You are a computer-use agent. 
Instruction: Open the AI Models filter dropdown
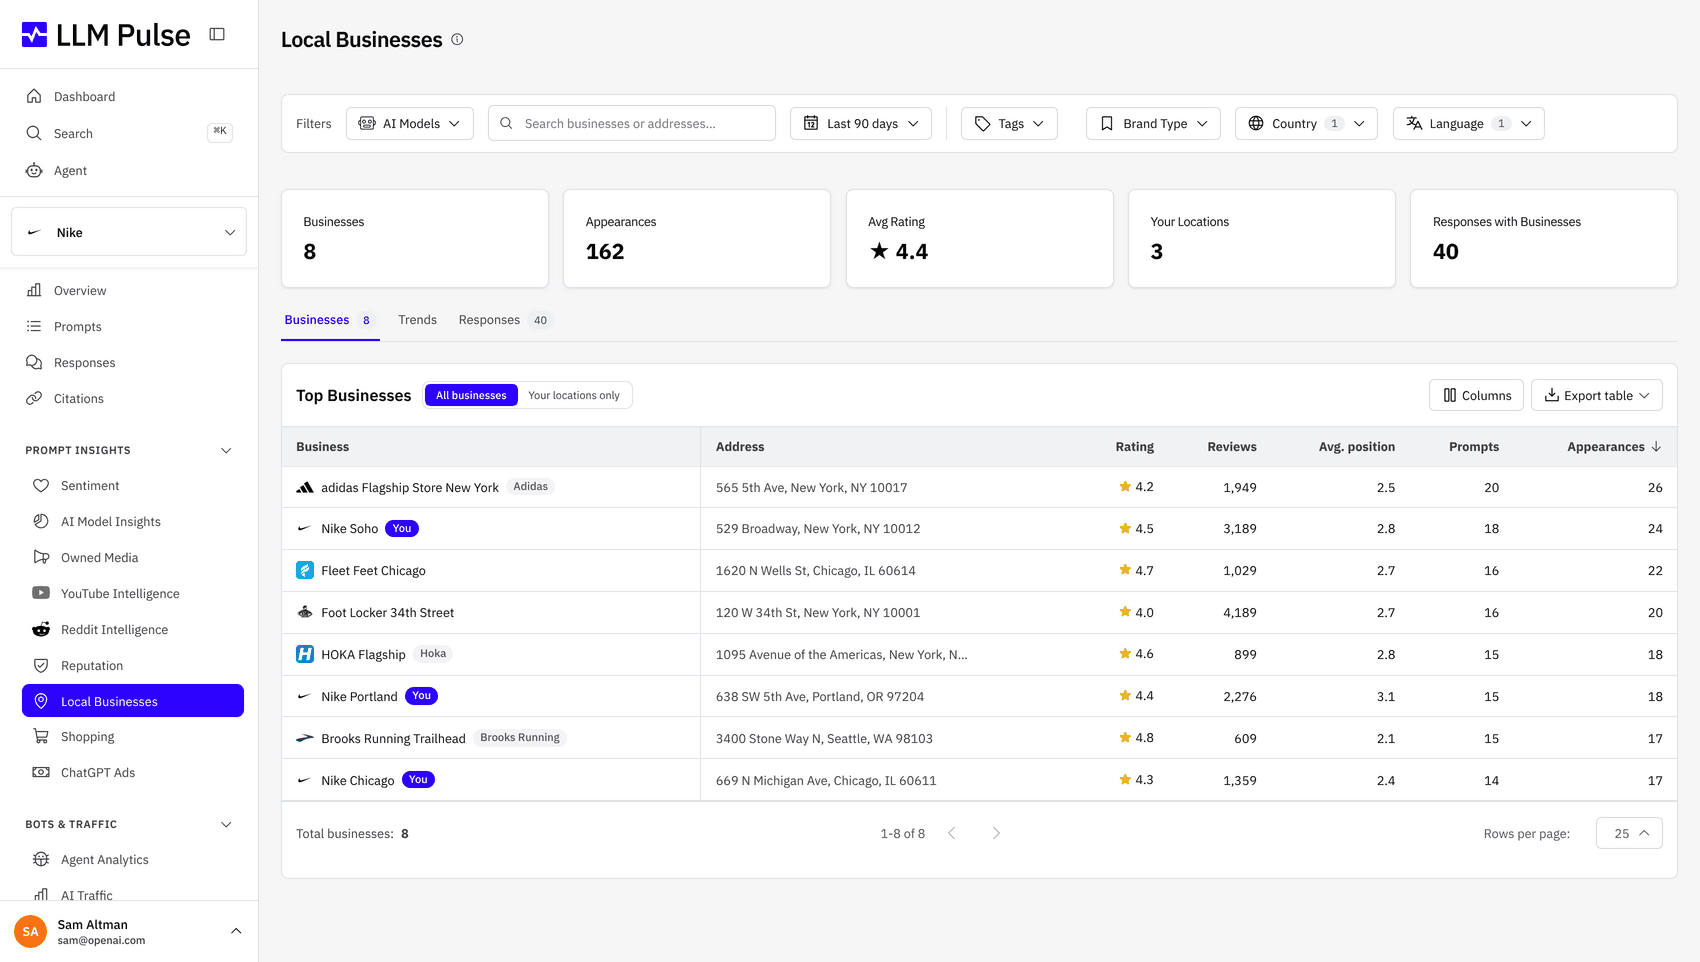[410, 124]
